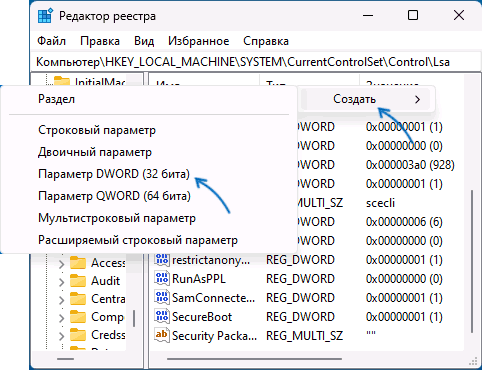
Task: Click the 0x00000006 (6) value cell
Action: click(x=404, y=222)
